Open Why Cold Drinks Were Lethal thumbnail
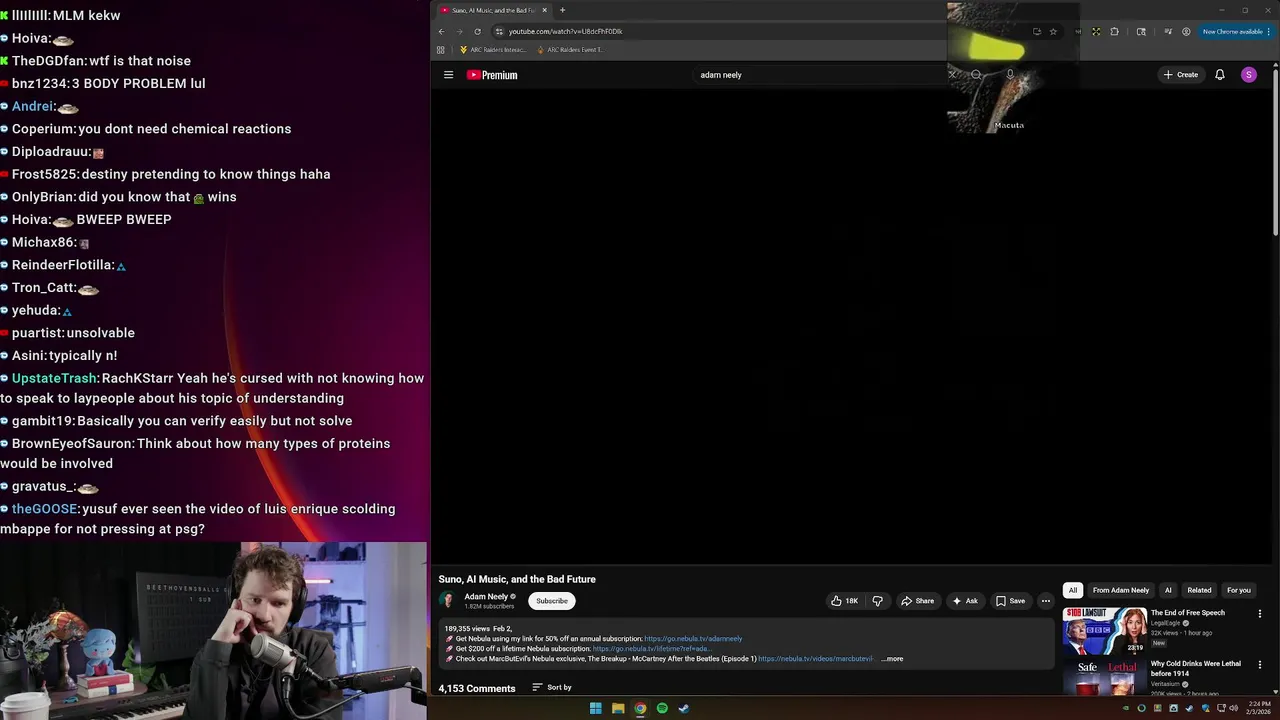Viewport: 1280px width, 720px height. tap(1105, 677)
